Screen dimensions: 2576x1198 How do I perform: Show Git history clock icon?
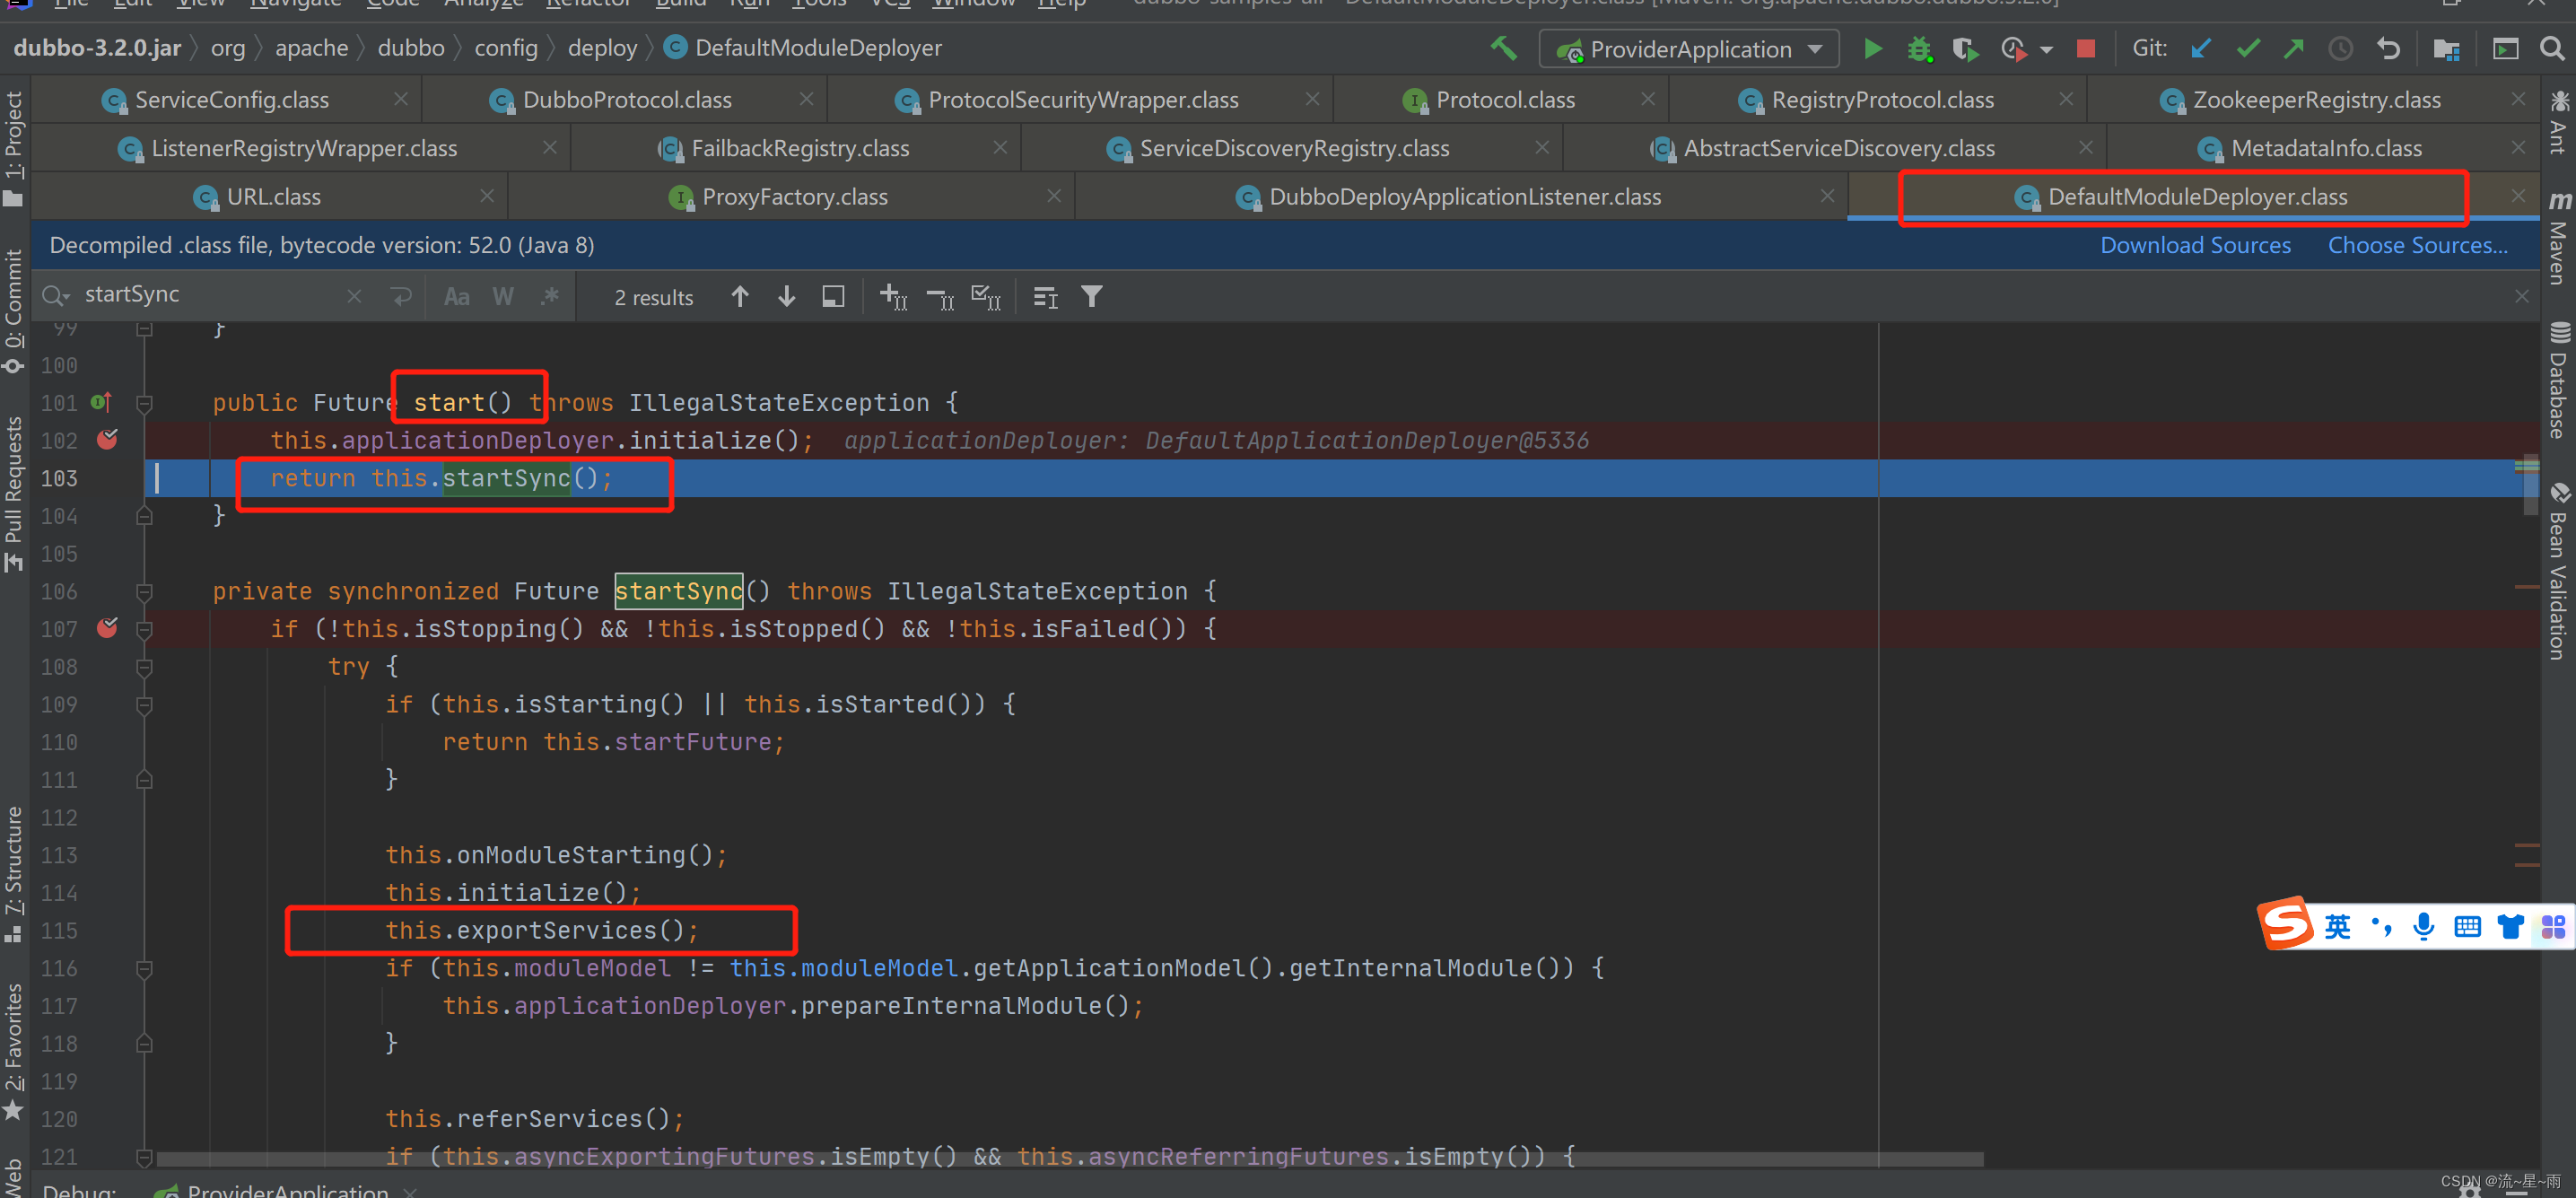(x=2340, y=48)
